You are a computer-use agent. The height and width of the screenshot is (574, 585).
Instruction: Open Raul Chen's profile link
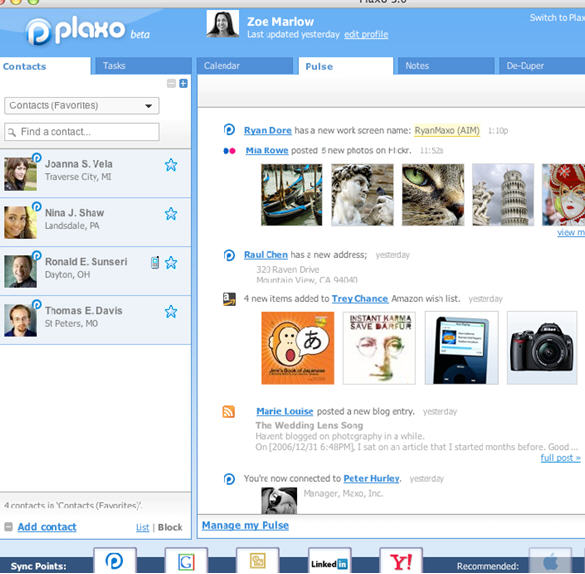[x=266, y=255]
